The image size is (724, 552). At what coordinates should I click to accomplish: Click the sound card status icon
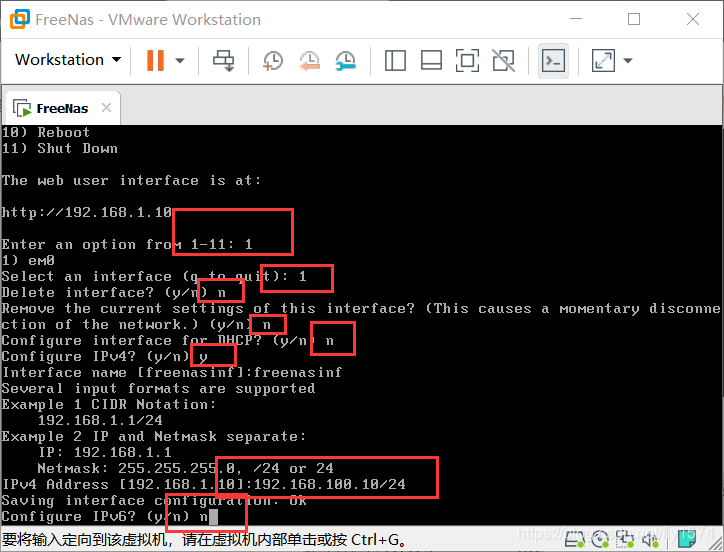click(x=650, y=539)
